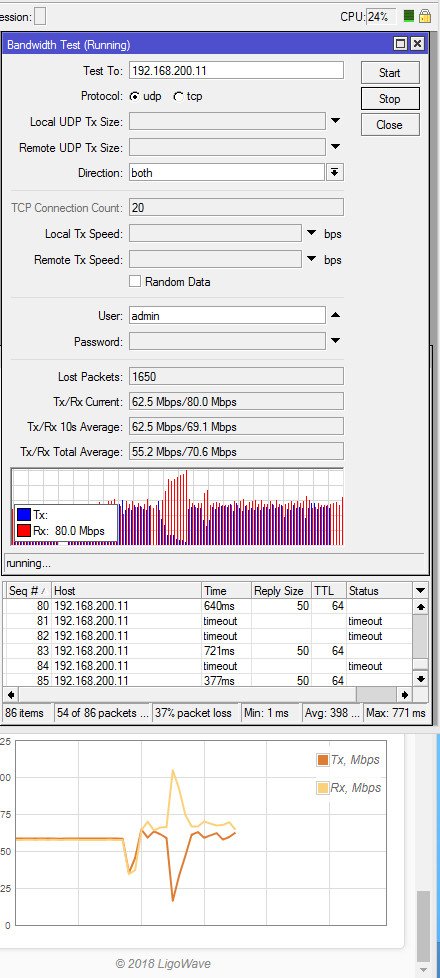Click the padlock icon near CPU
This screenshot has height=978, width=440.
424,16
